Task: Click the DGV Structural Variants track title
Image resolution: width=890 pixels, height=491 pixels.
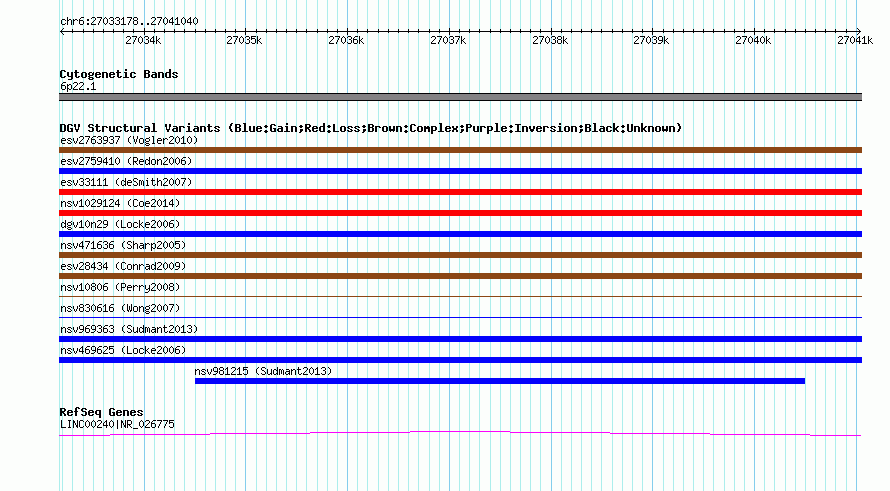Action: pyautogui.click(x=371, y=128)
